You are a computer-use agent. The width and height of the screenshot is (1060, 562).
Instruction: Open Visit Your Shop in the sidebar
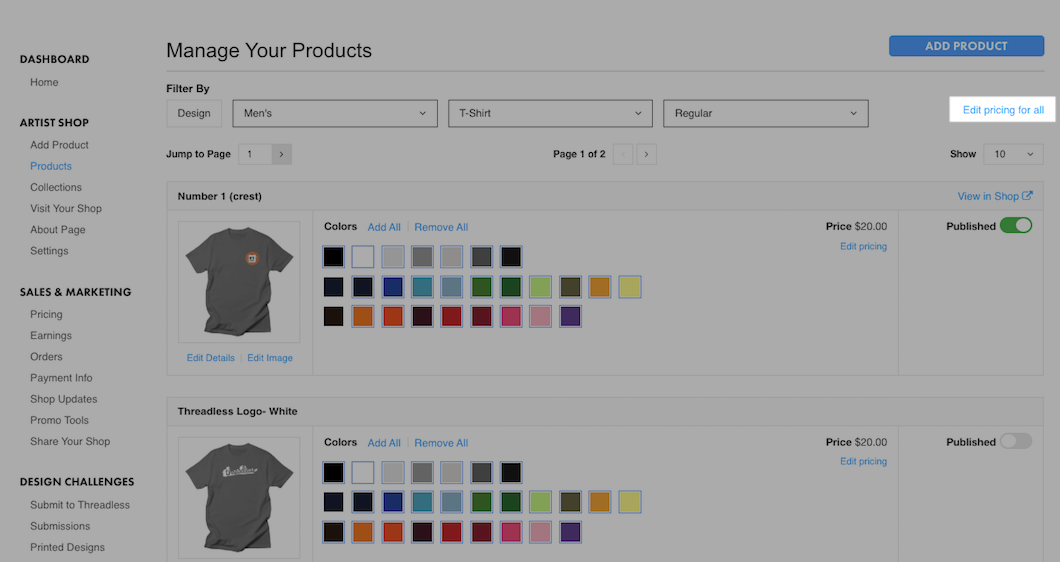point(66,208)
